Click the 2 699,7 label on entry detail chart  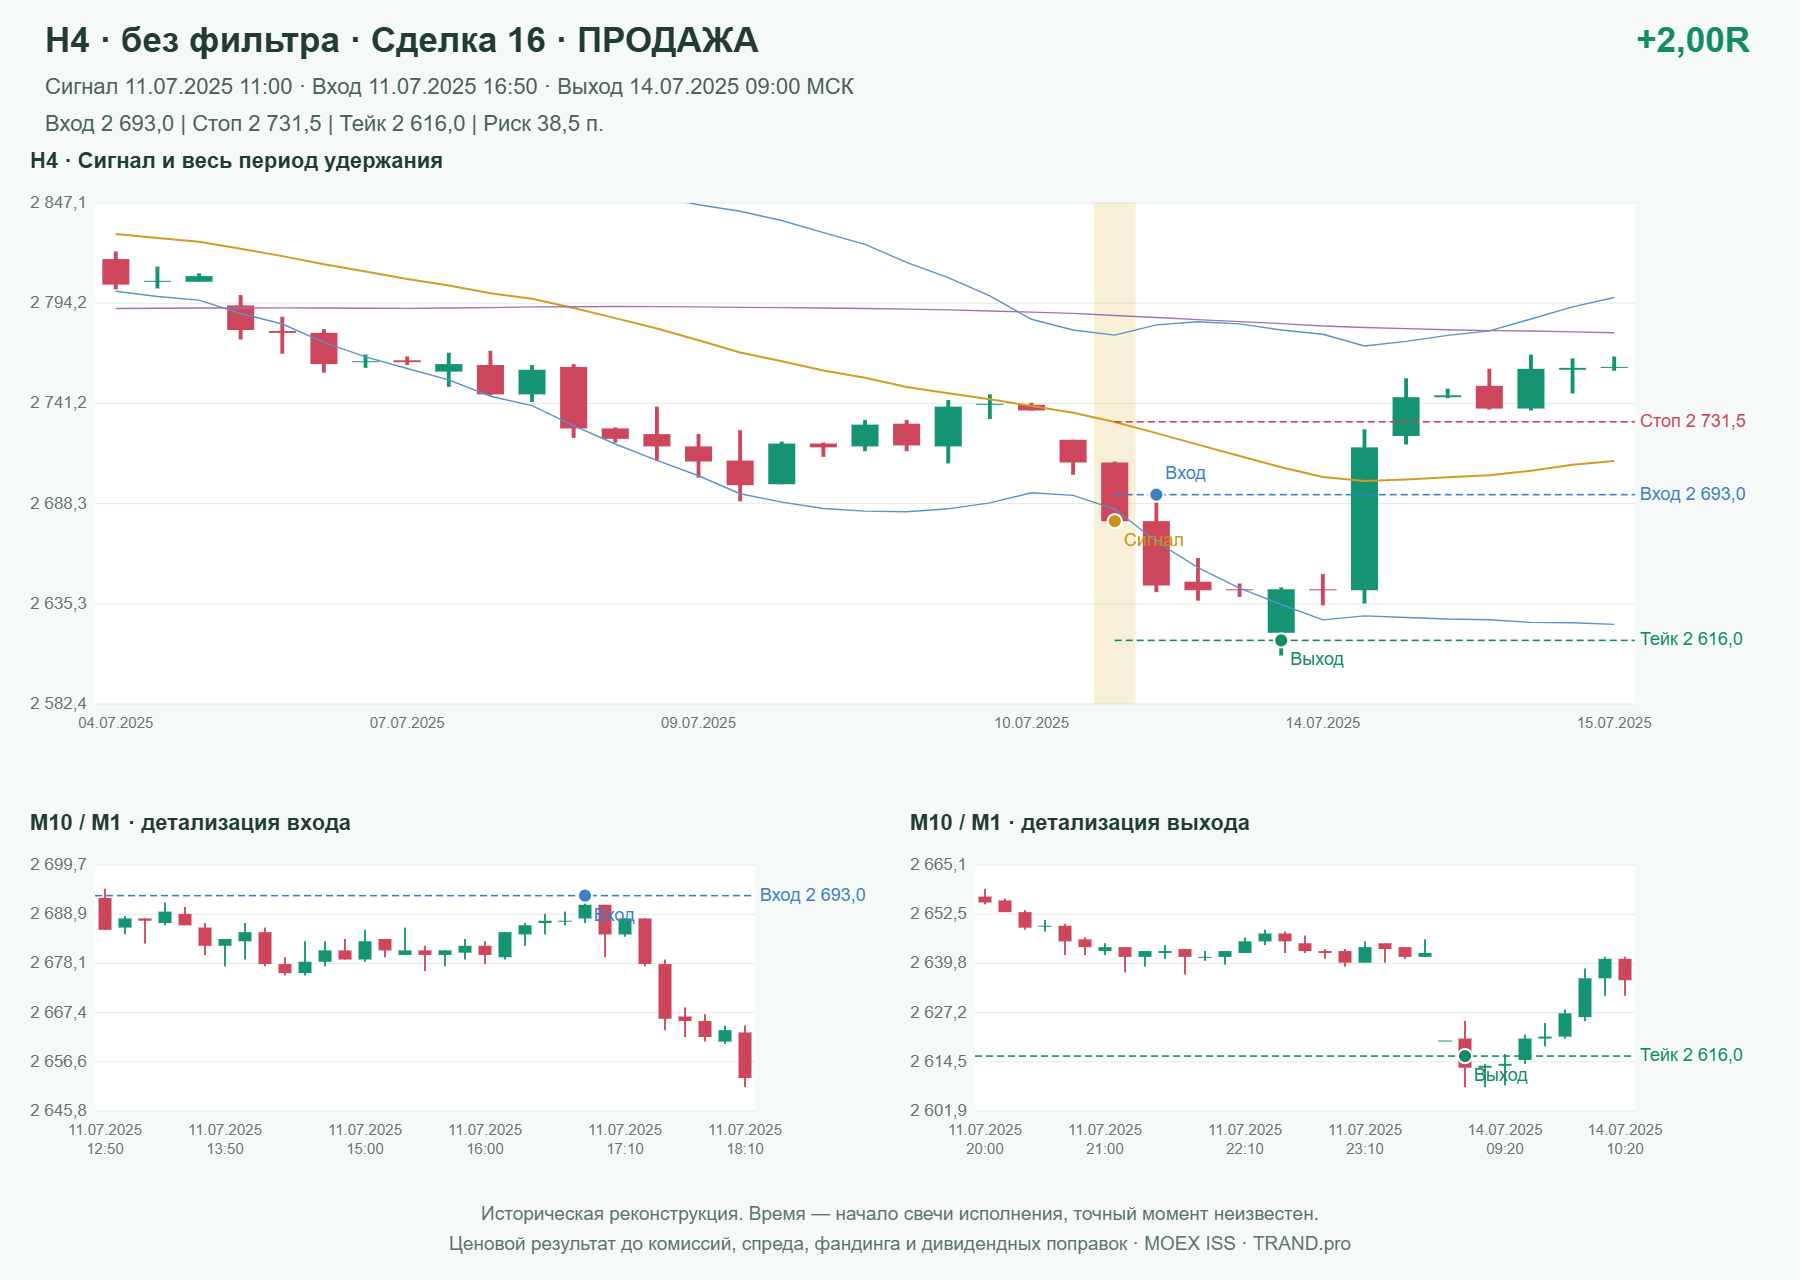click(58, 865)
